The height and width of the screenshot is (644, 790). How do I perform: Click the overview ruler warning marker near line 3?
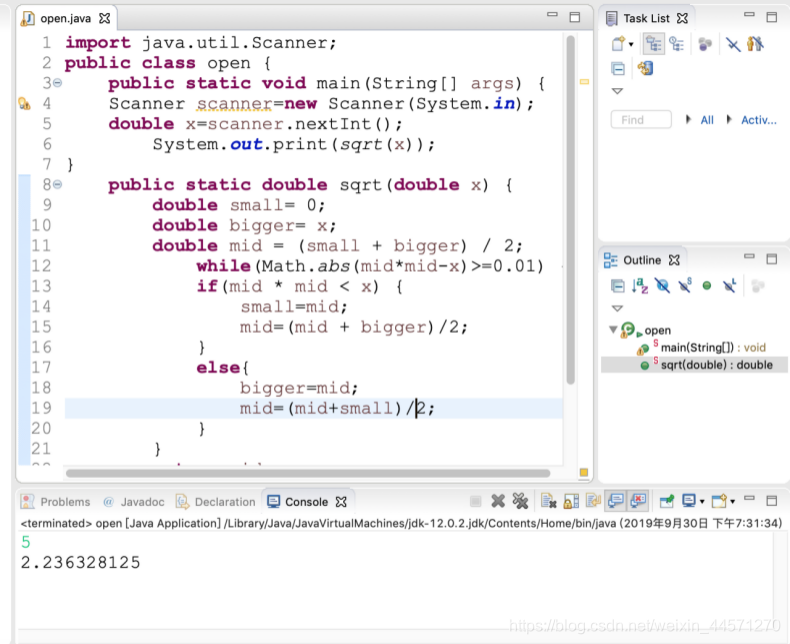584,82
